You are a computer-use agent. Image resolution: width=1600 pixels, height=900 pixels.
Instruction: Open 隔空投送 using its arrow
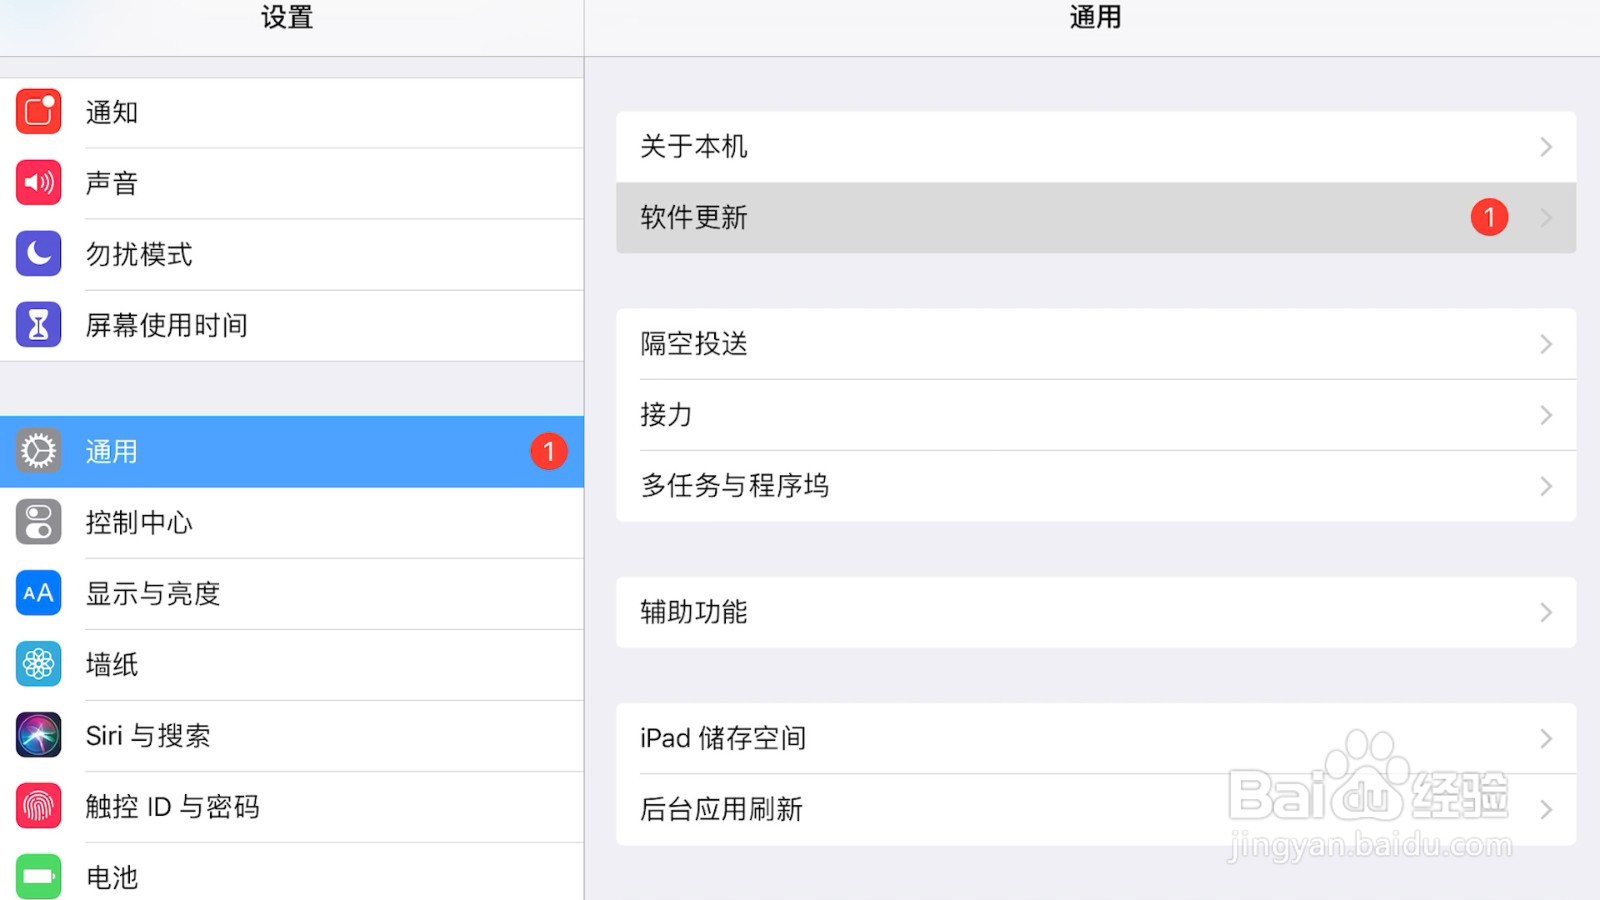click(1546, 344)
